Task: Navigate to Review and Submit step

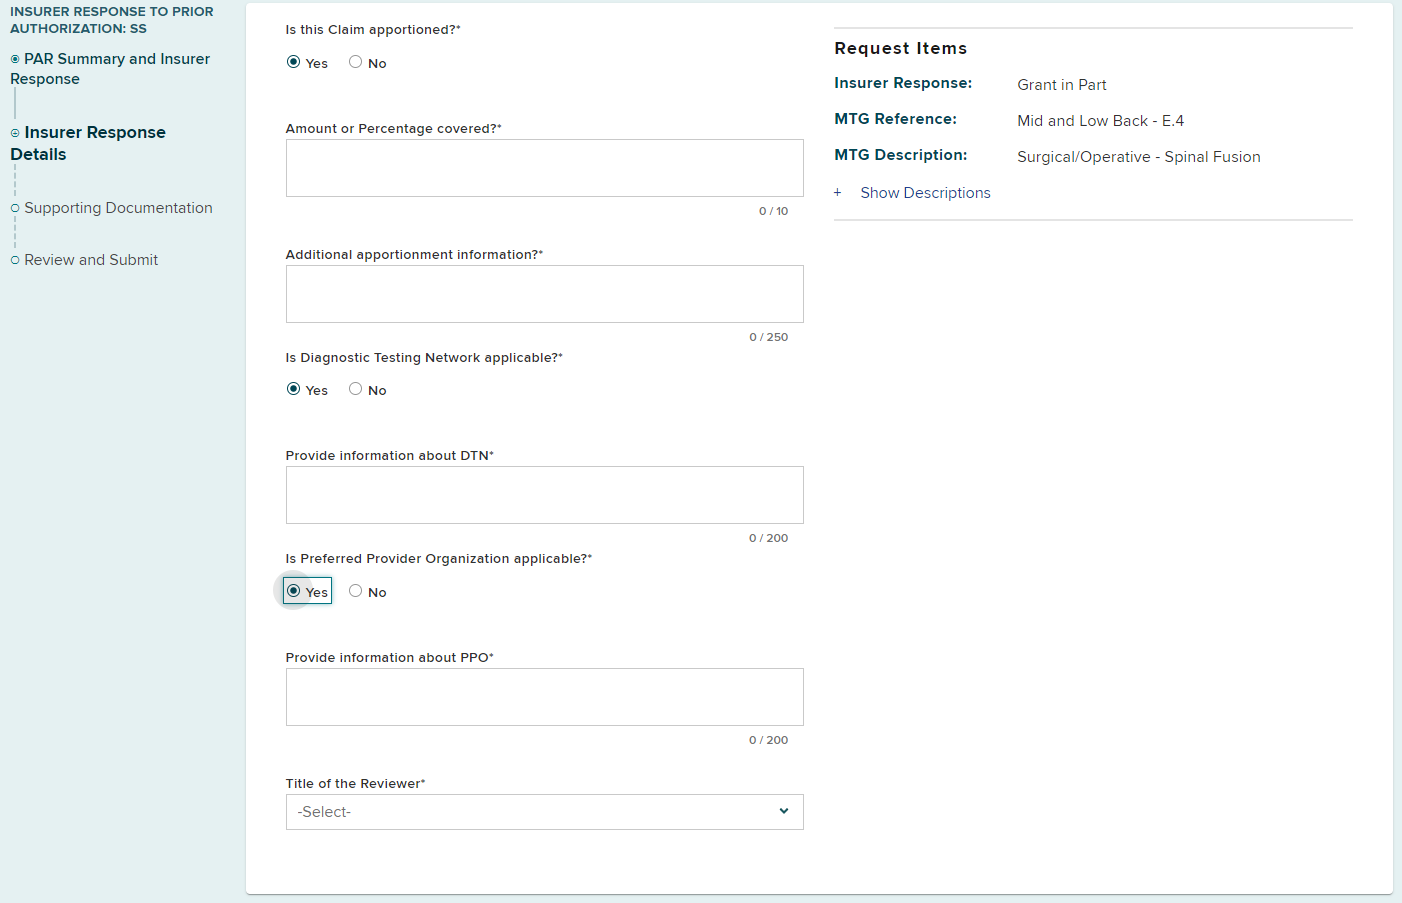Action: (91, 260)
